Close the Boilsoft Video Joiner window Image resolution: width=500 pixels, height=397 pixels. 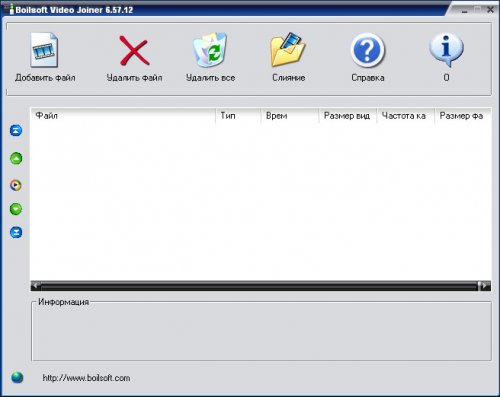490,10
